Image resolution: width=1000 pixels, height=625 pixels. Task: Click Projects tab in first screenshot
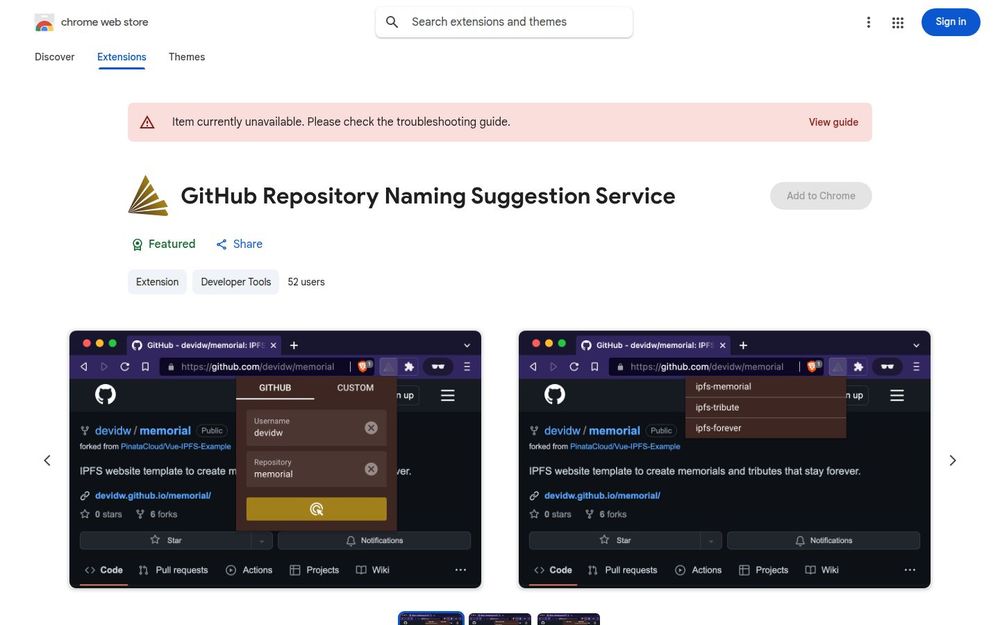314,570
